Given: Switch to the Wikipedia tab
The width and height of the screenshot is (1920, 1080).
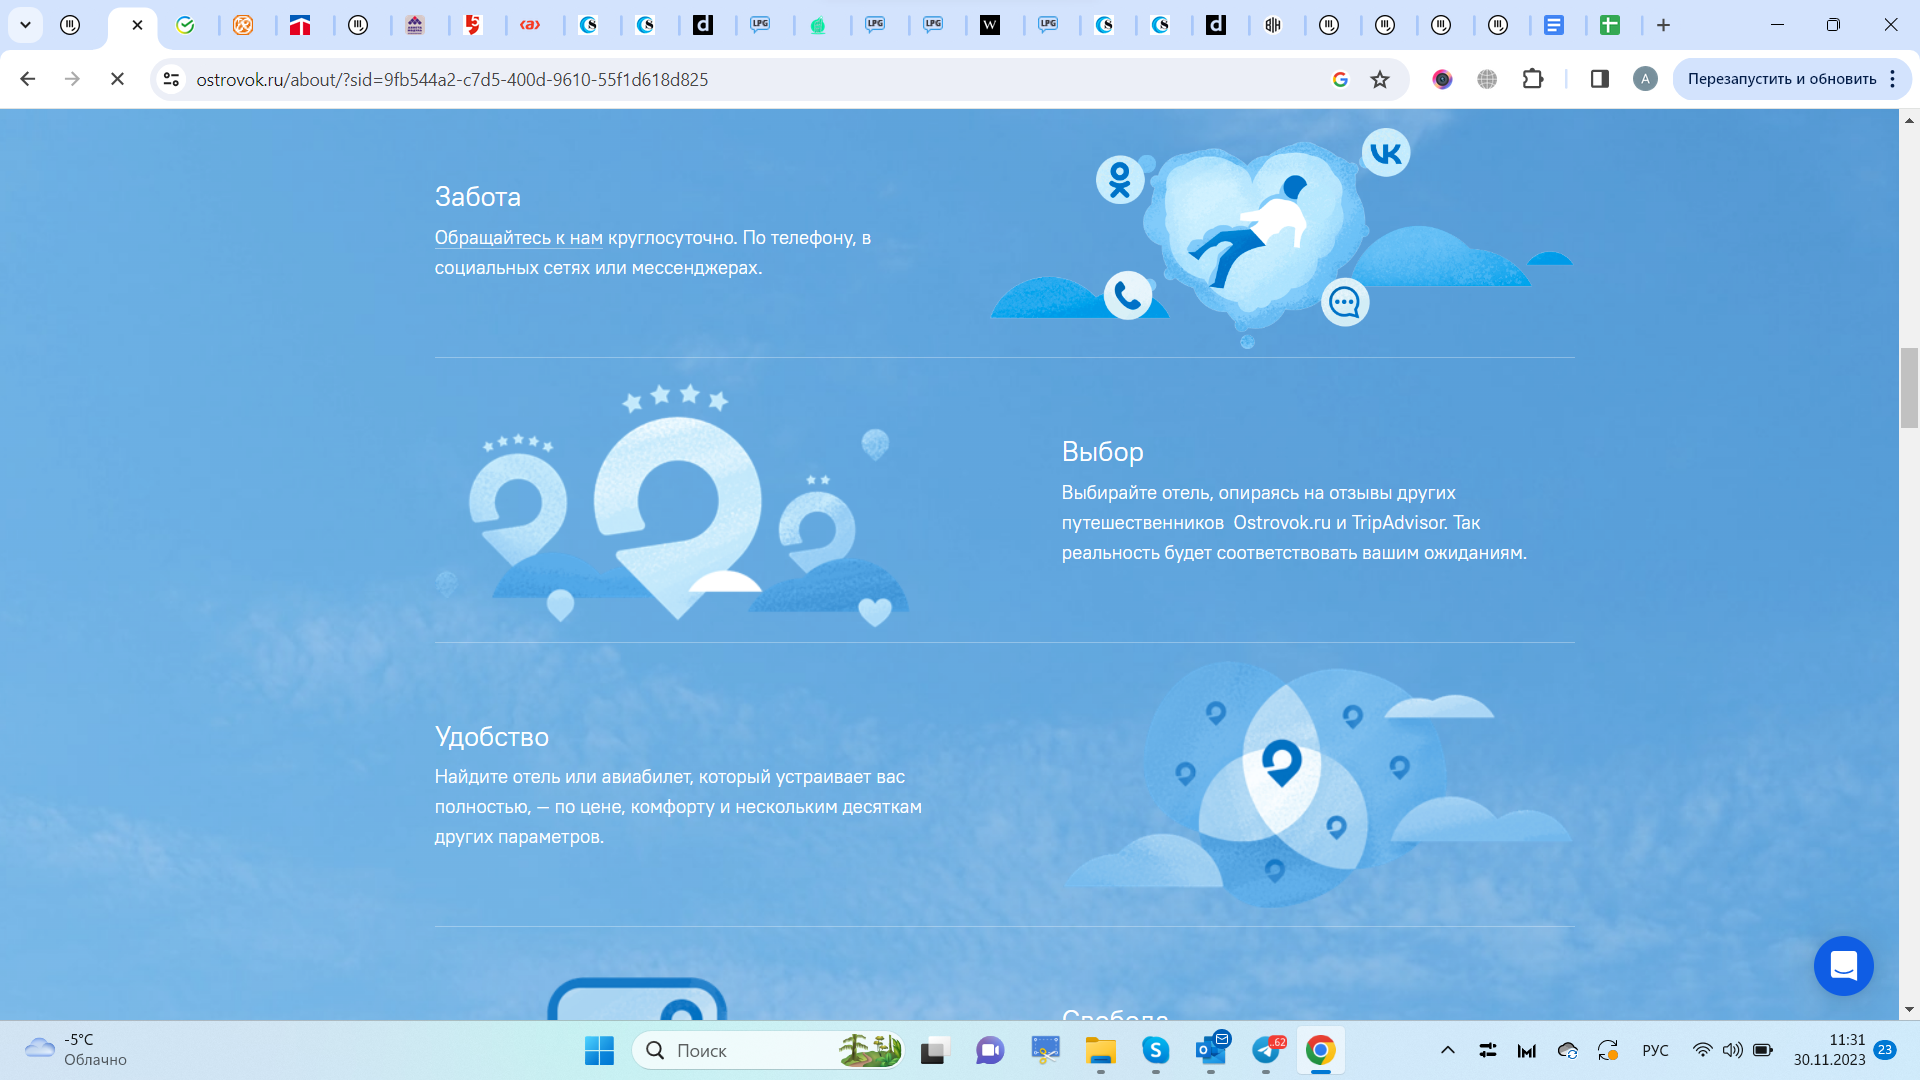Looking at the screenshot, I should tap(989, 25).
